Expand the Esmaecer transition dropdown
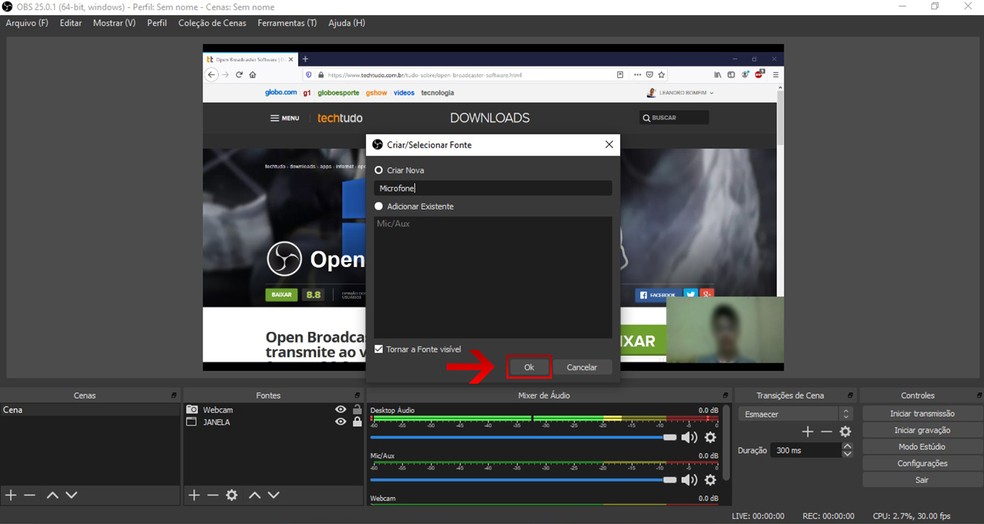The height and width of the screenshot is (524, 984). point(846,413)
